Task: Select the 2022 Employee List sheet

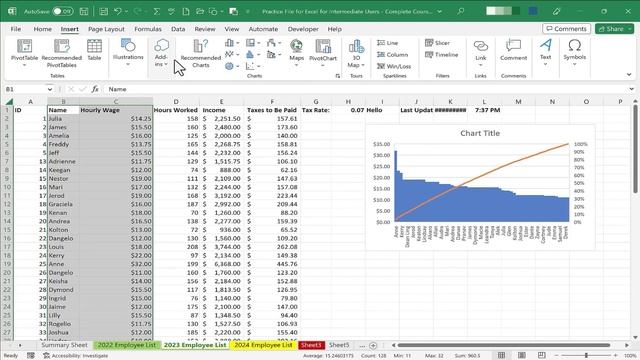Action: coord(127,345)
